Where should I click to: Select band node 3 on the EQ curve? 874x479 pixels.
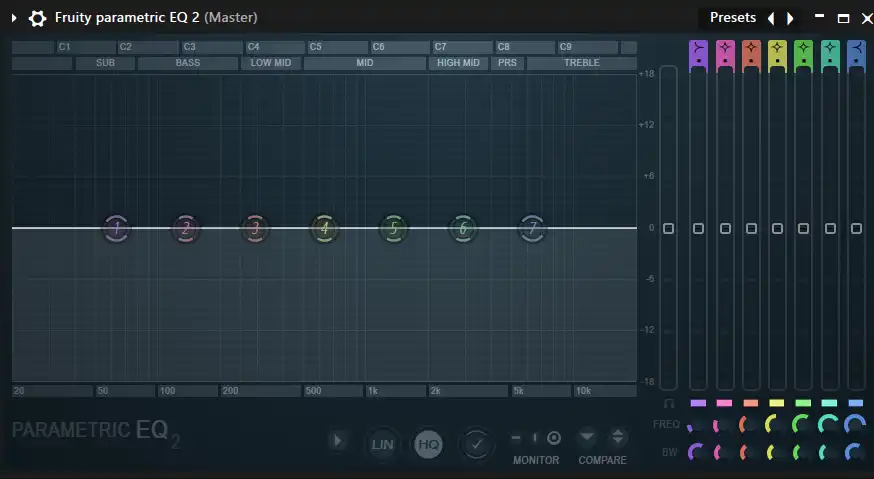255,228
